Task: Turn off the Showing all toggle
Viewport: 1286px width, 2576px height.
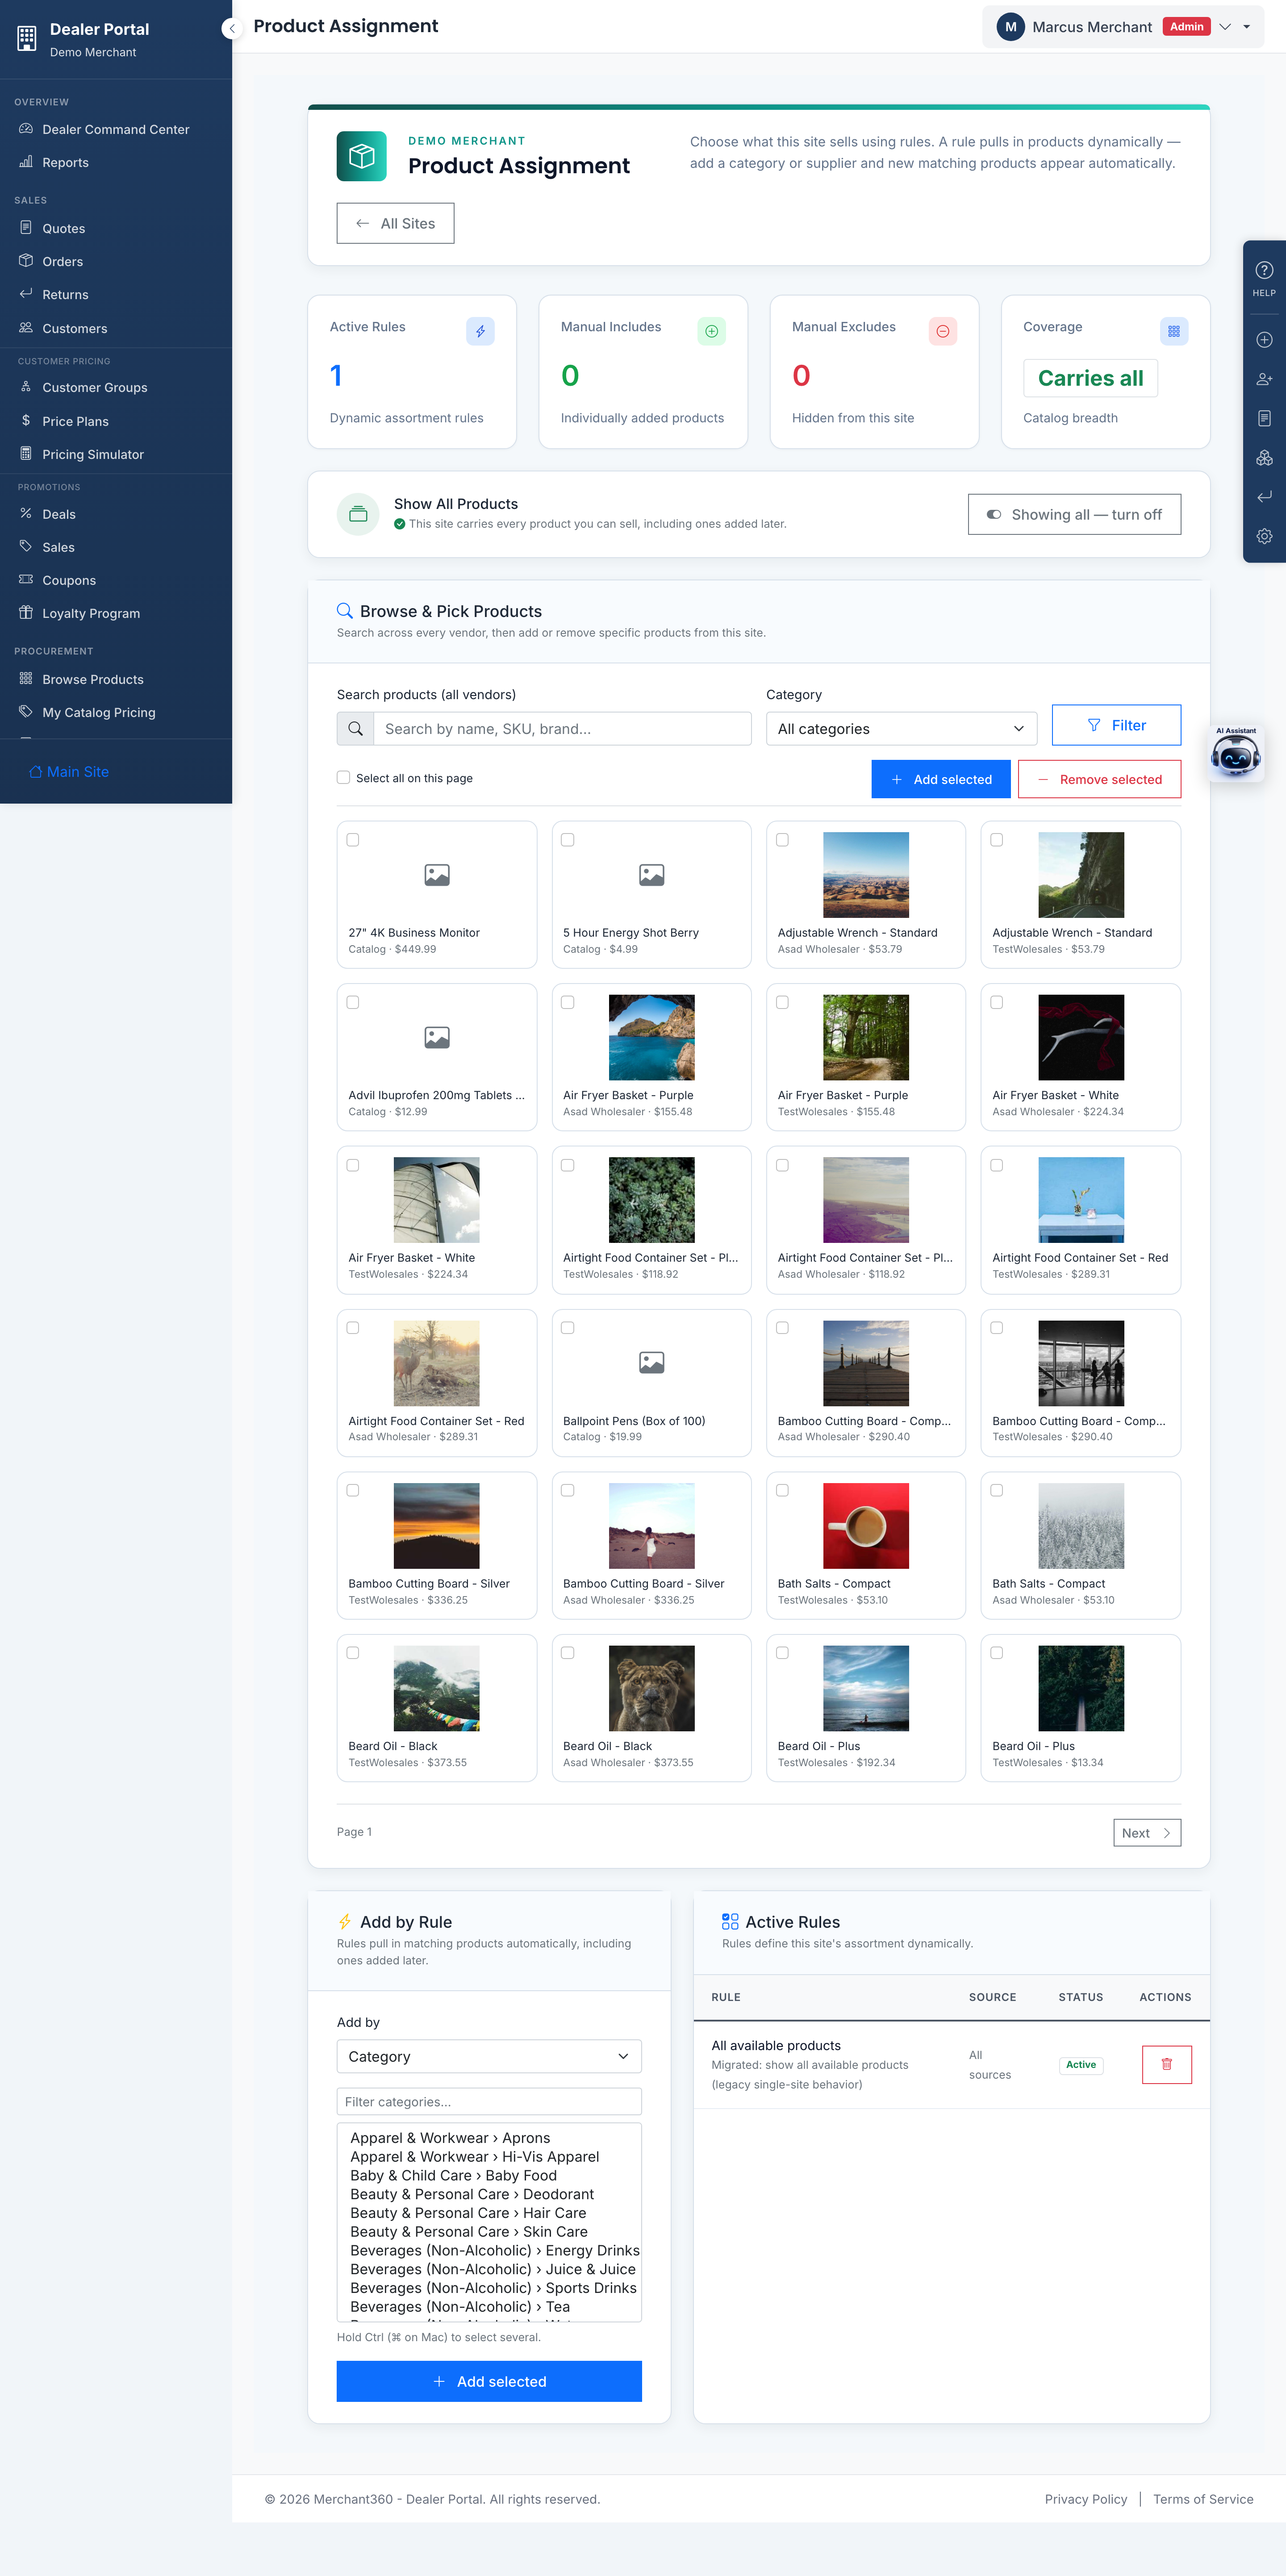Action: [x=1074, y=514]
